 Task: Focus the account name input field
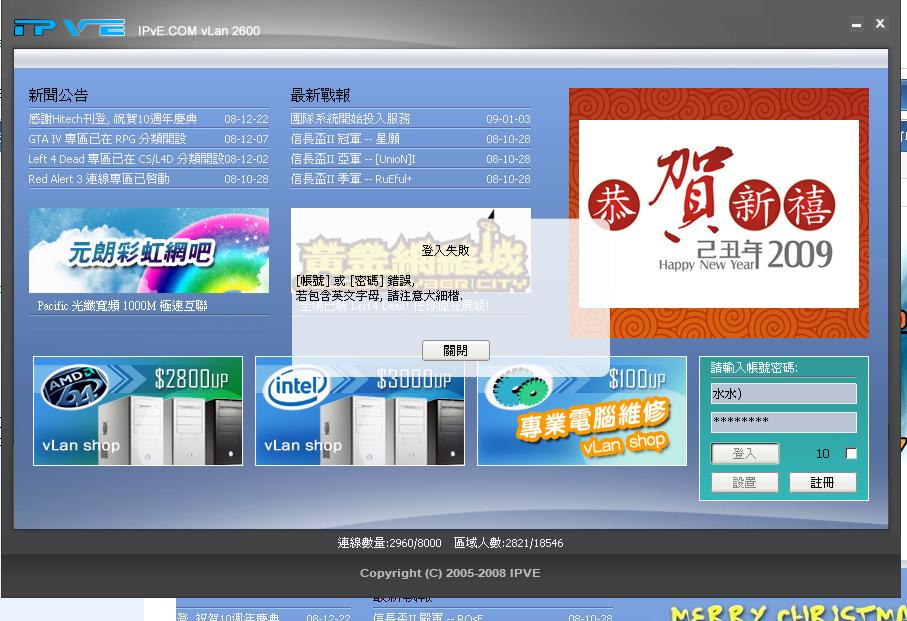point(784,394)
